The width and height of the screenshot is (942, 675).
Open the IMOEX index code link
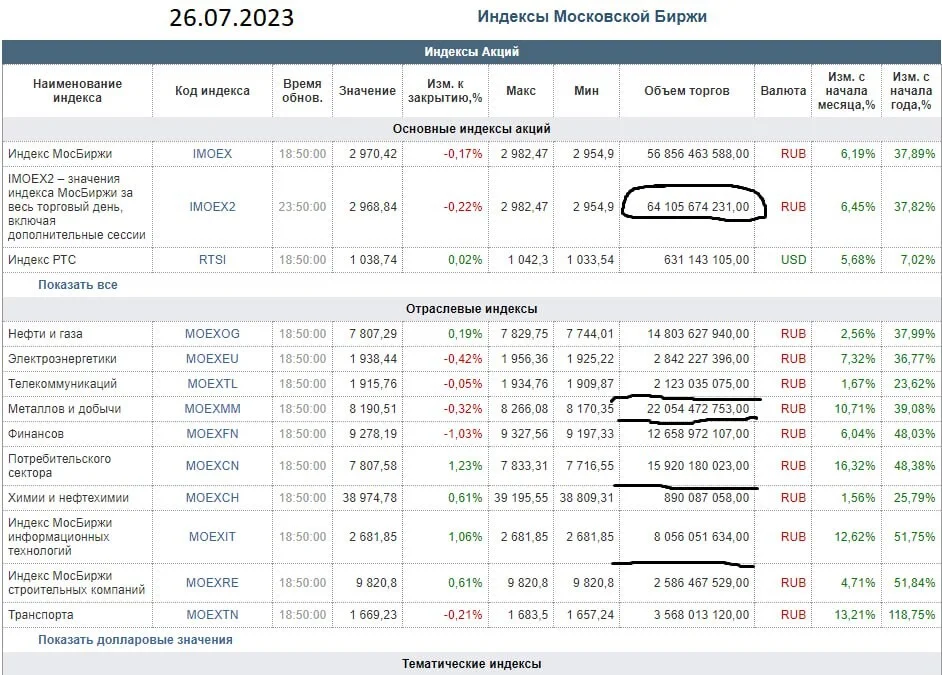212,154
